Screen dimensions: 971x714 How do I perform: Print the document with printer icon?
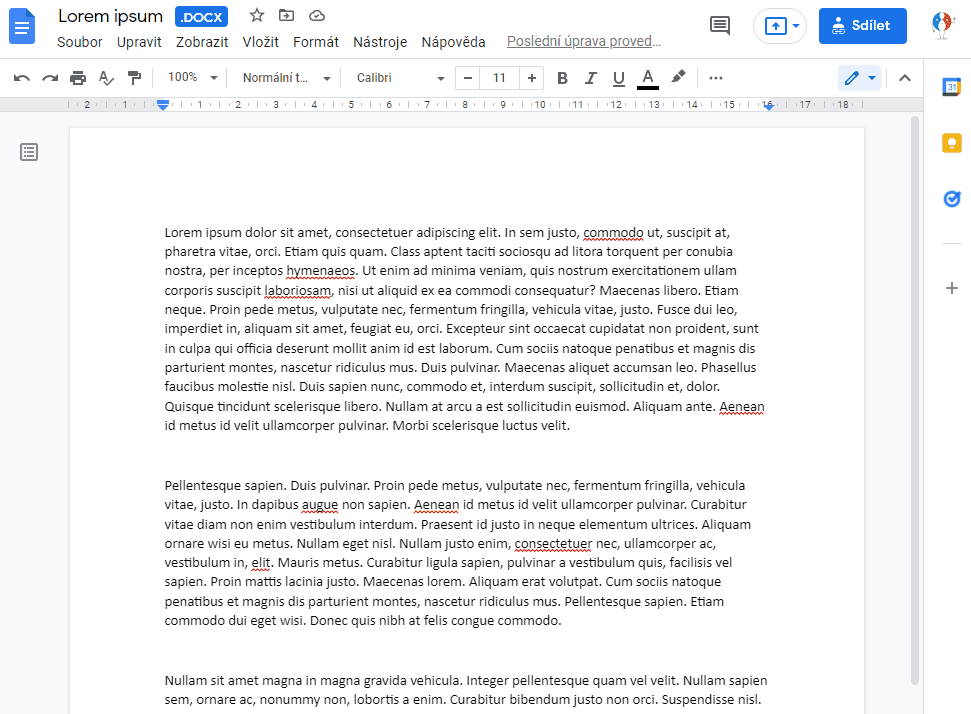[x=78, y=78]
